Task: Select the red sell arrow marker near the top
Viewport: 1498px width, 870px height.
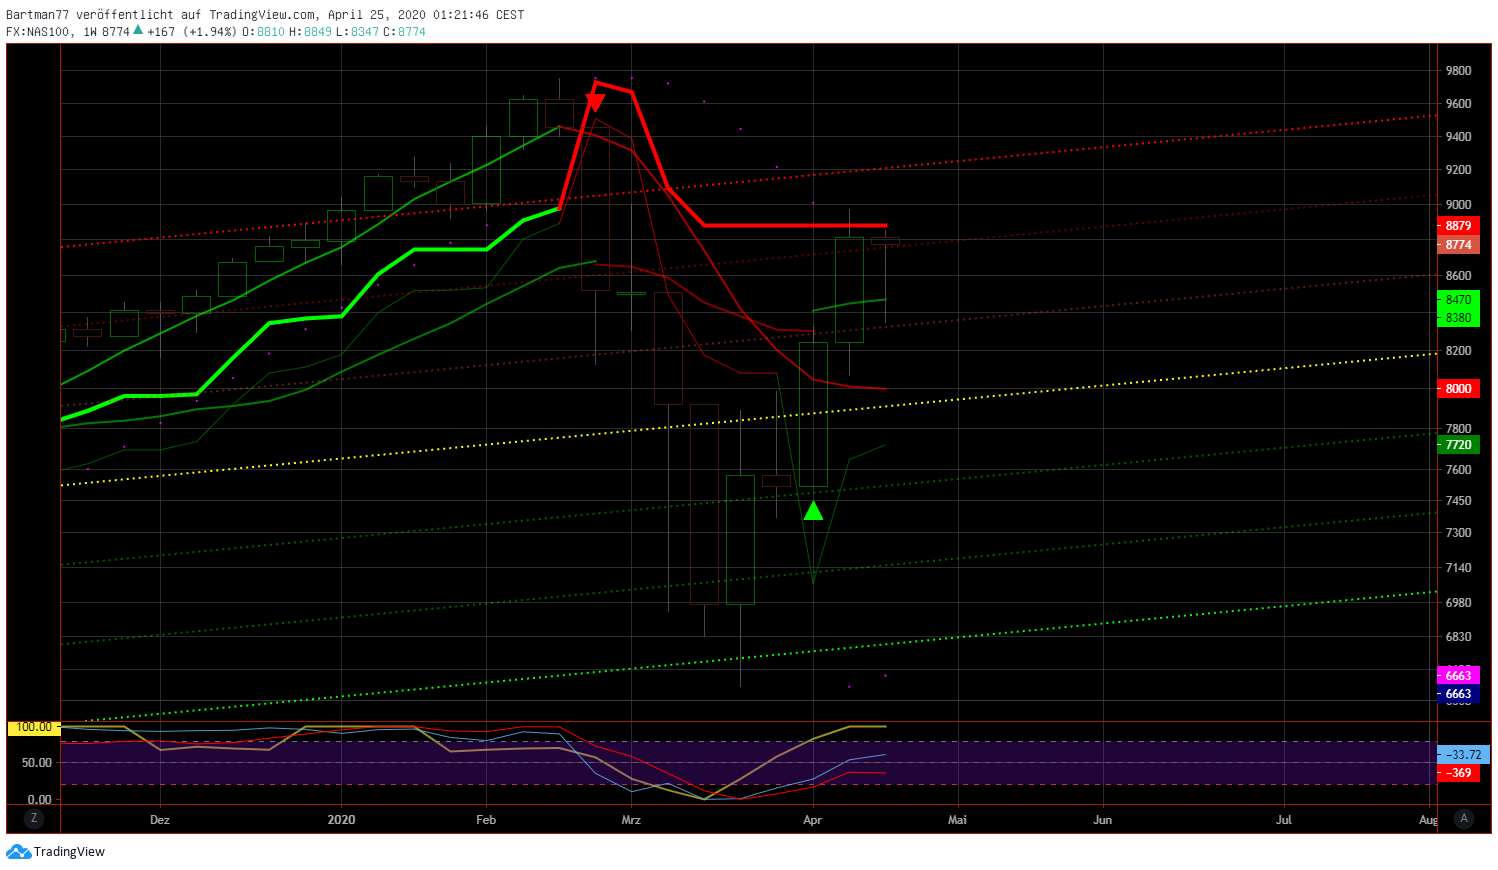Action: tap(594, 100)
